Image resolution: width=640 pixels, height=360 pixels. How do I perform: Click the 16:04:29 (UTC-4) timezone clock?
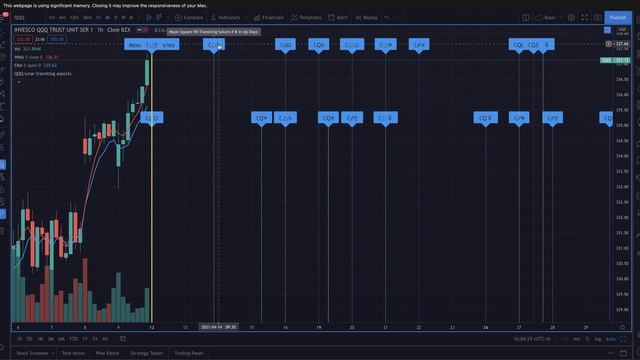532,339
